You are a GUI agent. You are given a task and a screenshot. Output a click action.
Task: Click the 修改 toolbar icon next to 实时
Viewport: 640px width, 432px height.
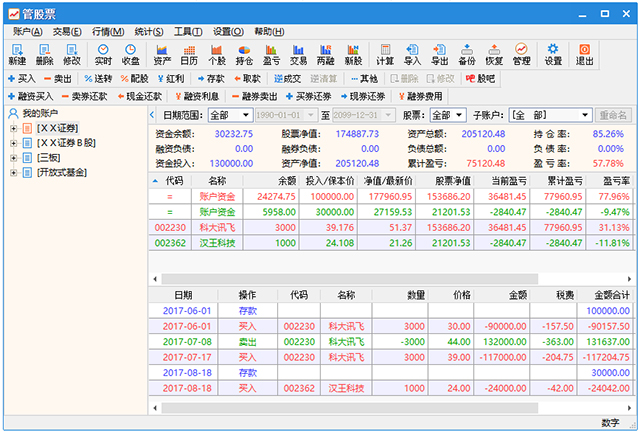(72, 55)
